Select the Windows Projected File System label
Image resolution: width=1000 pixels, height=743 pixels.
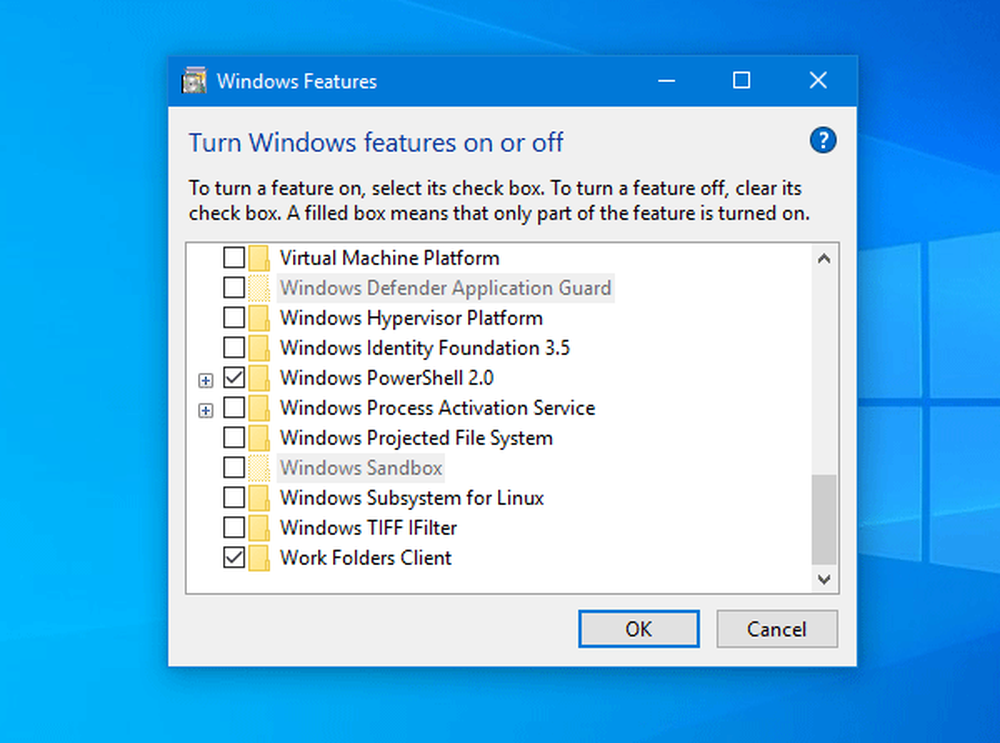point(416,438)
